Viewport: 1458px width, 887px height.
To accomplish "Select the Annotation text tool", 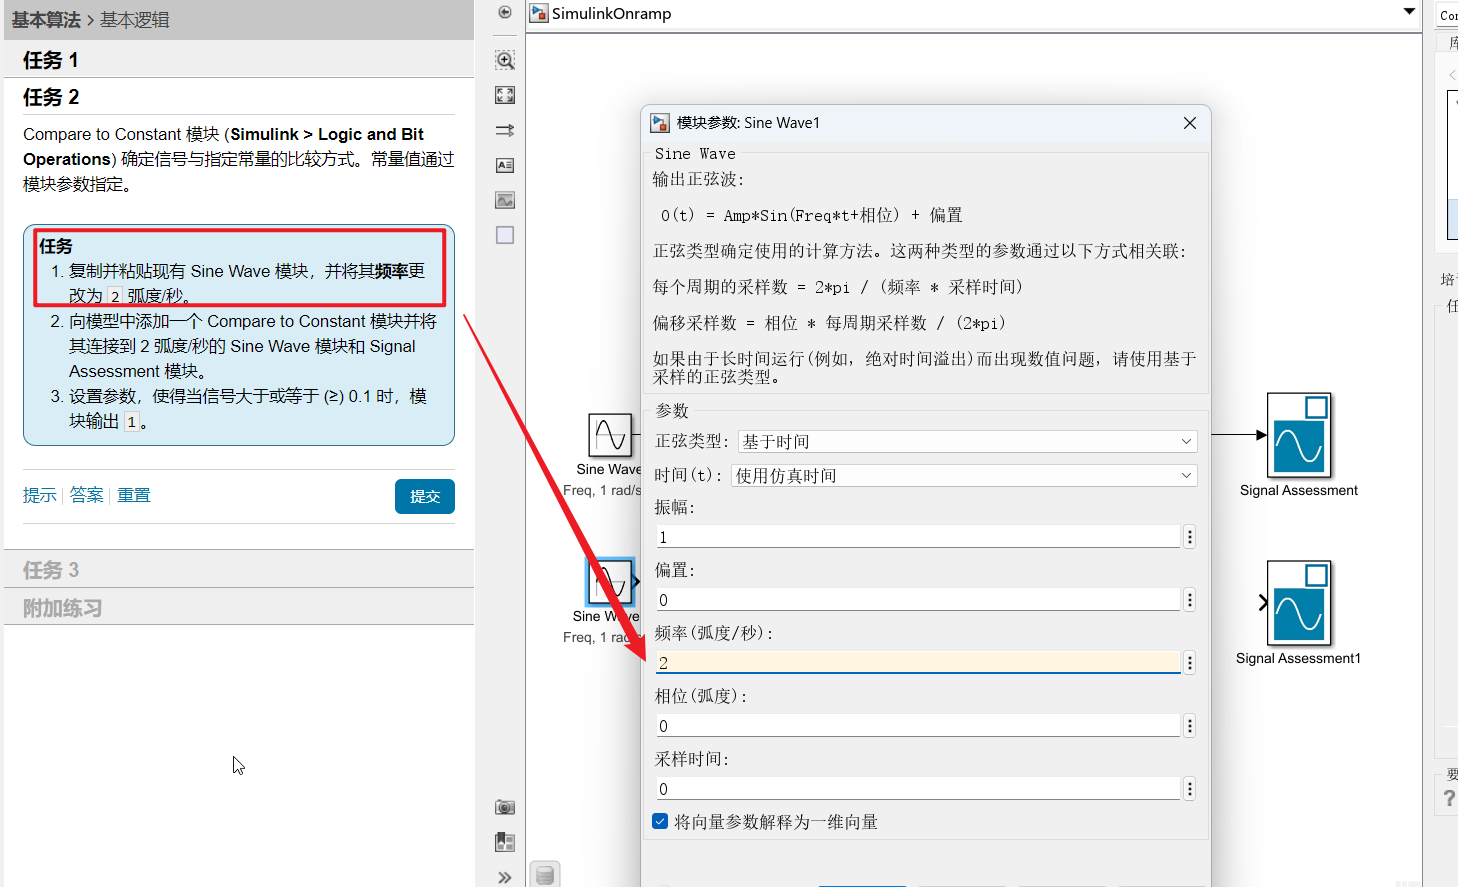I will click(505, 165).
